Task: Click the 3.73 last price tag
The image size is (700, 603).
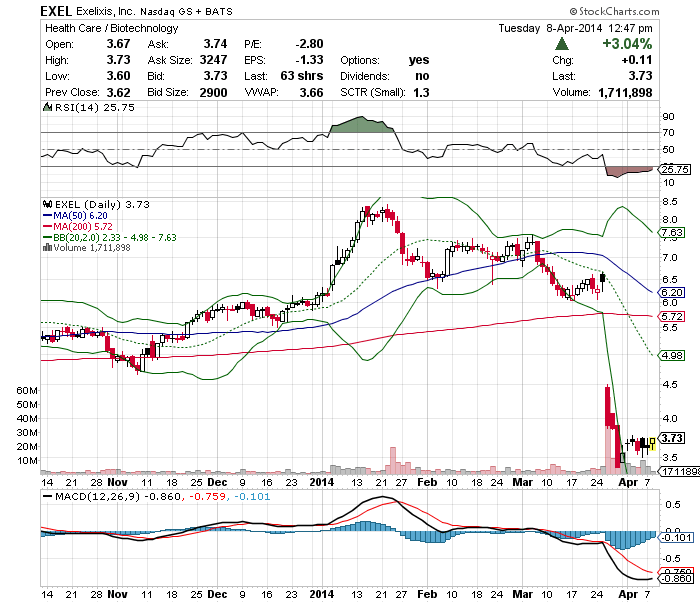Action: click(672, 438)
